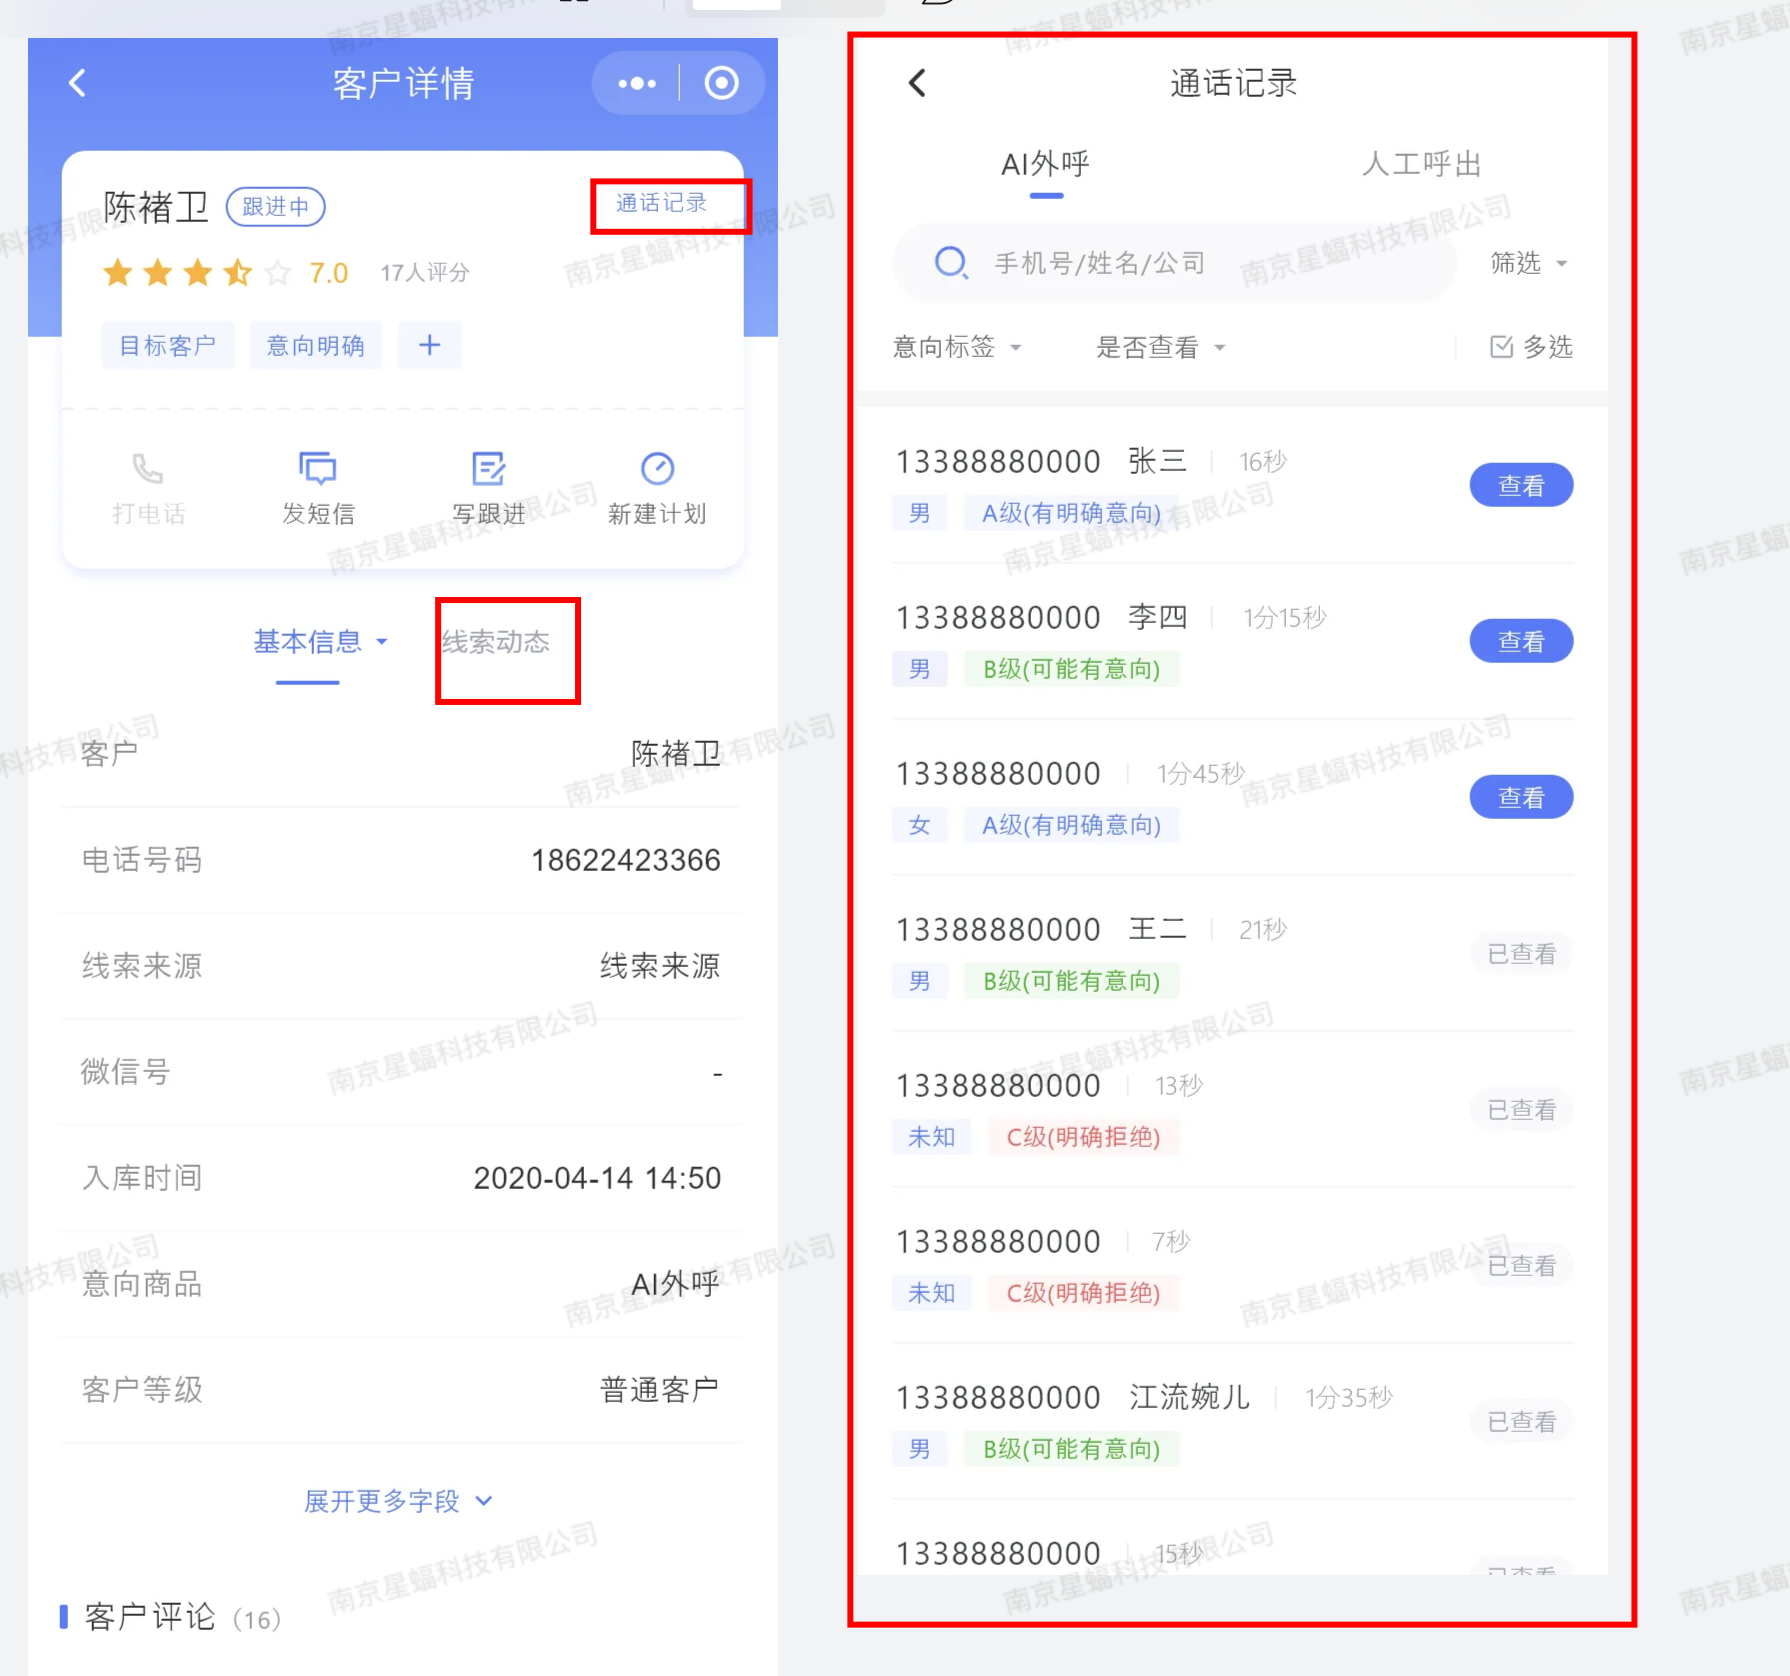Tap the search magnifier icon
1790x1676 pixels.
(x=951, y=263)
